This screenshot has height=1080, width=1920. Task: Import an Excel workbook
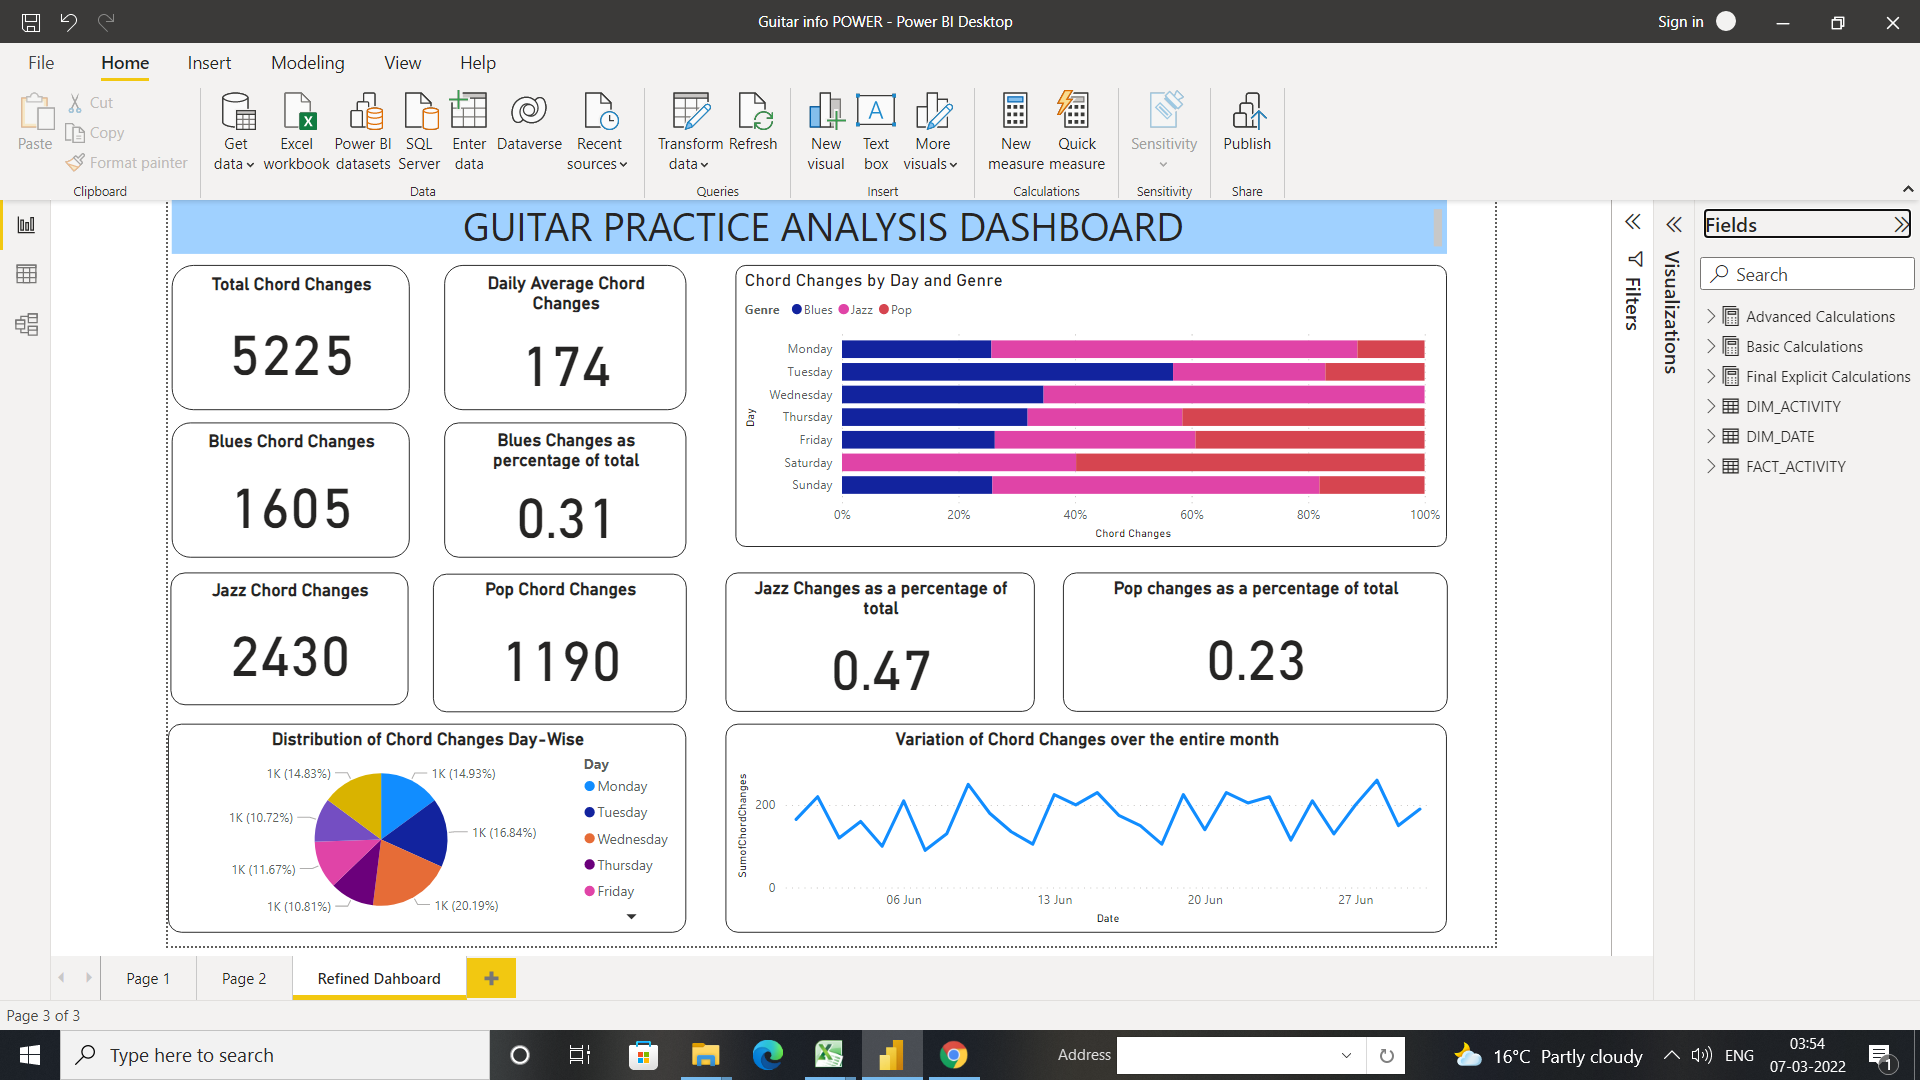[x=296, y=131]
